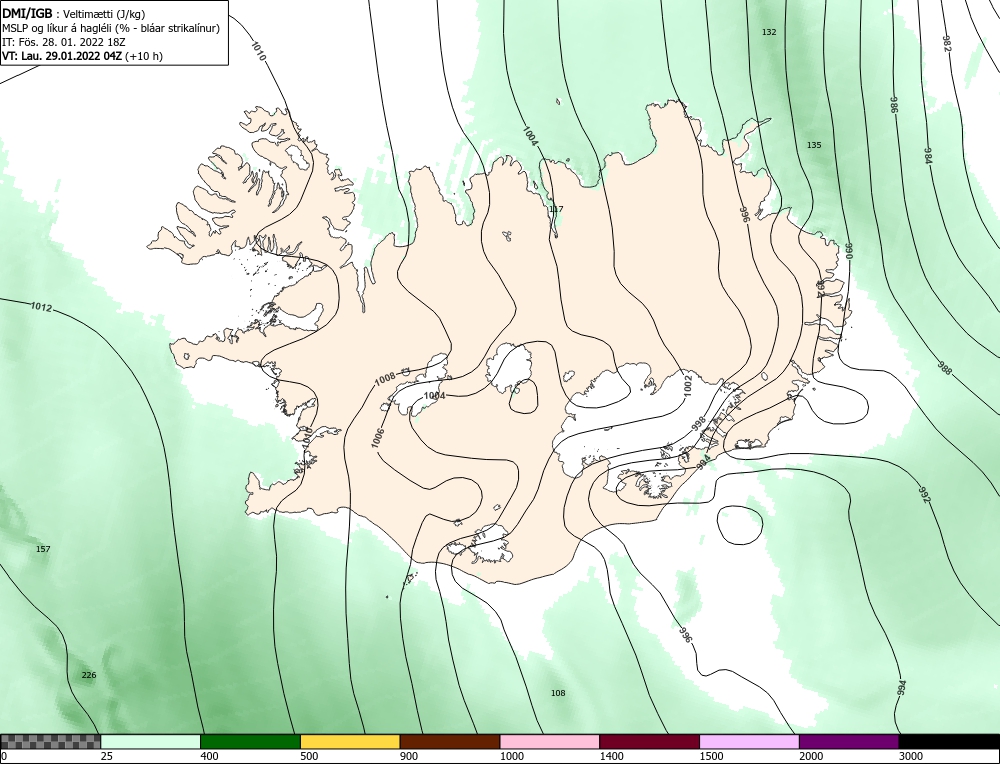Select the black legend swatch above 3000
The width and height of the screenshot is (1000, 764).
[x=949, y=741]
